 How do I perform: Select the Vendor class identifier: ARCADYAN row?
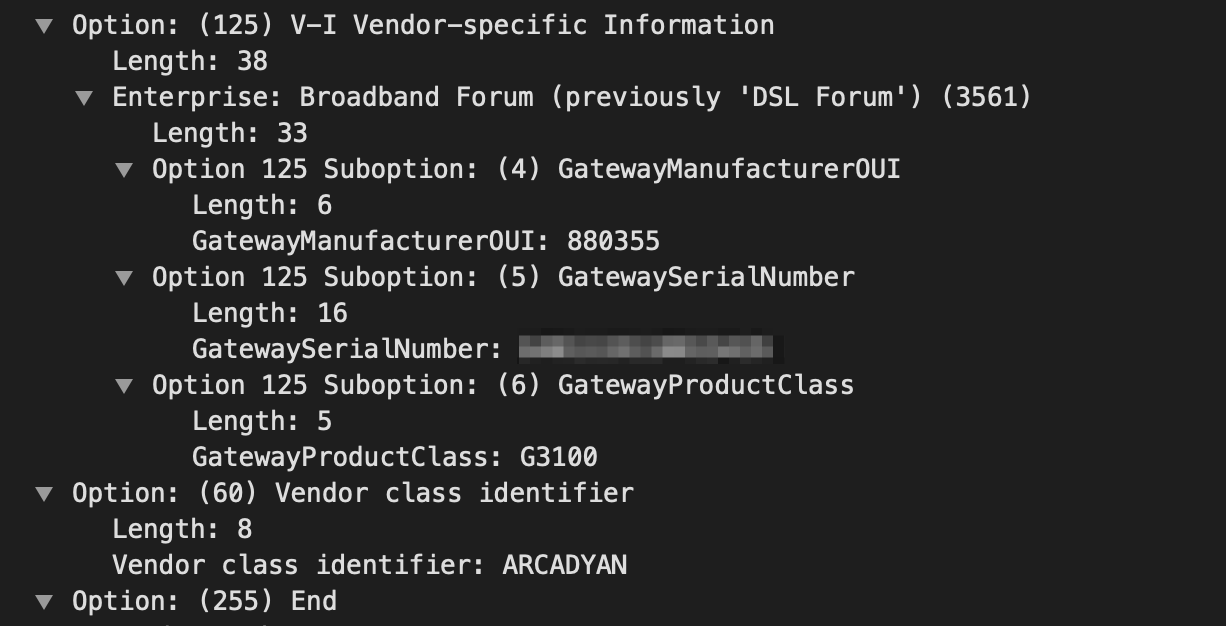pos(370,565)
